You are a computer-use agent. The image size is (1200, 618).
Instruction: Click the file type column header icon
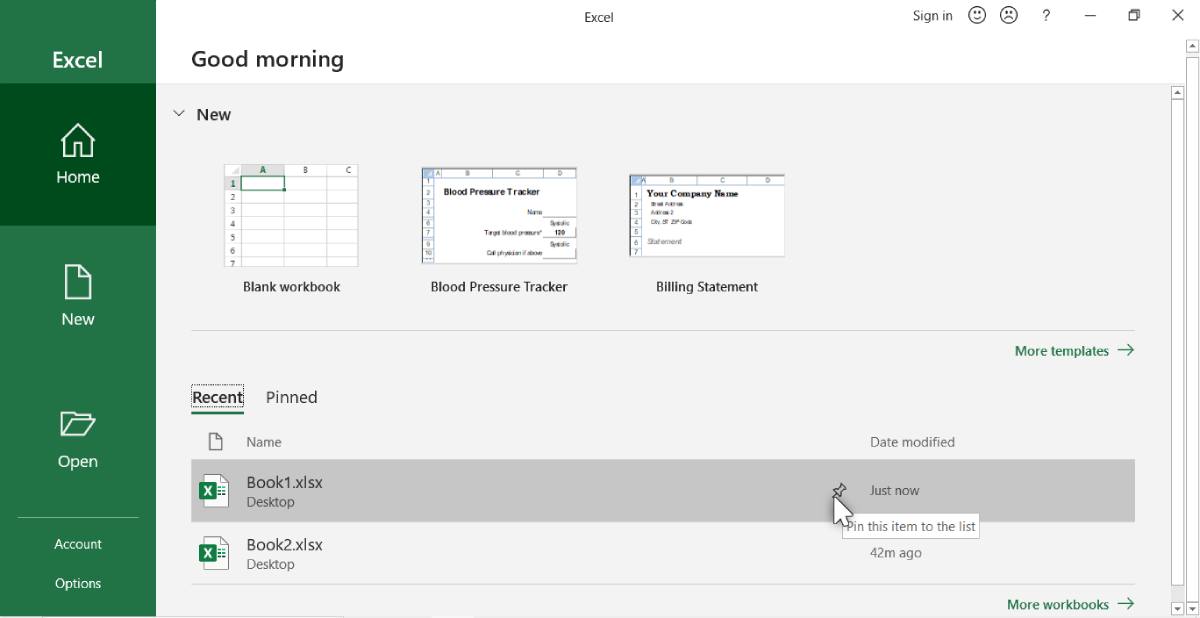(x=214, y=442)
